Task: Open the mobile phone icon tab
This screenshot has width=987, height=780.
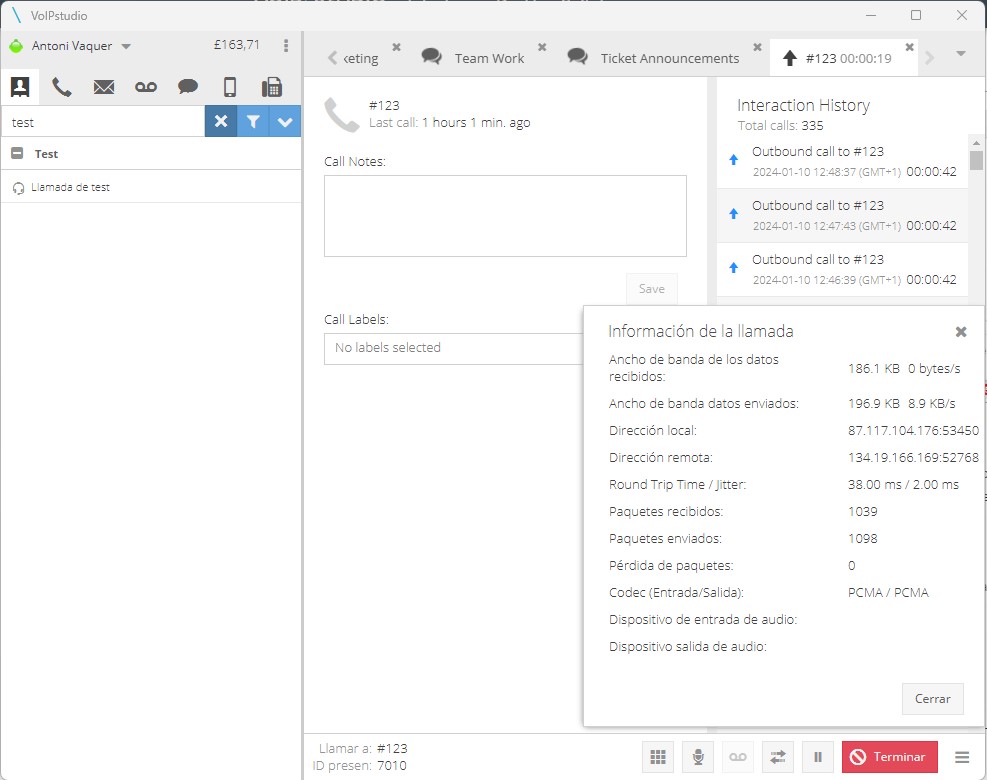Action: [x=230, y=87]
